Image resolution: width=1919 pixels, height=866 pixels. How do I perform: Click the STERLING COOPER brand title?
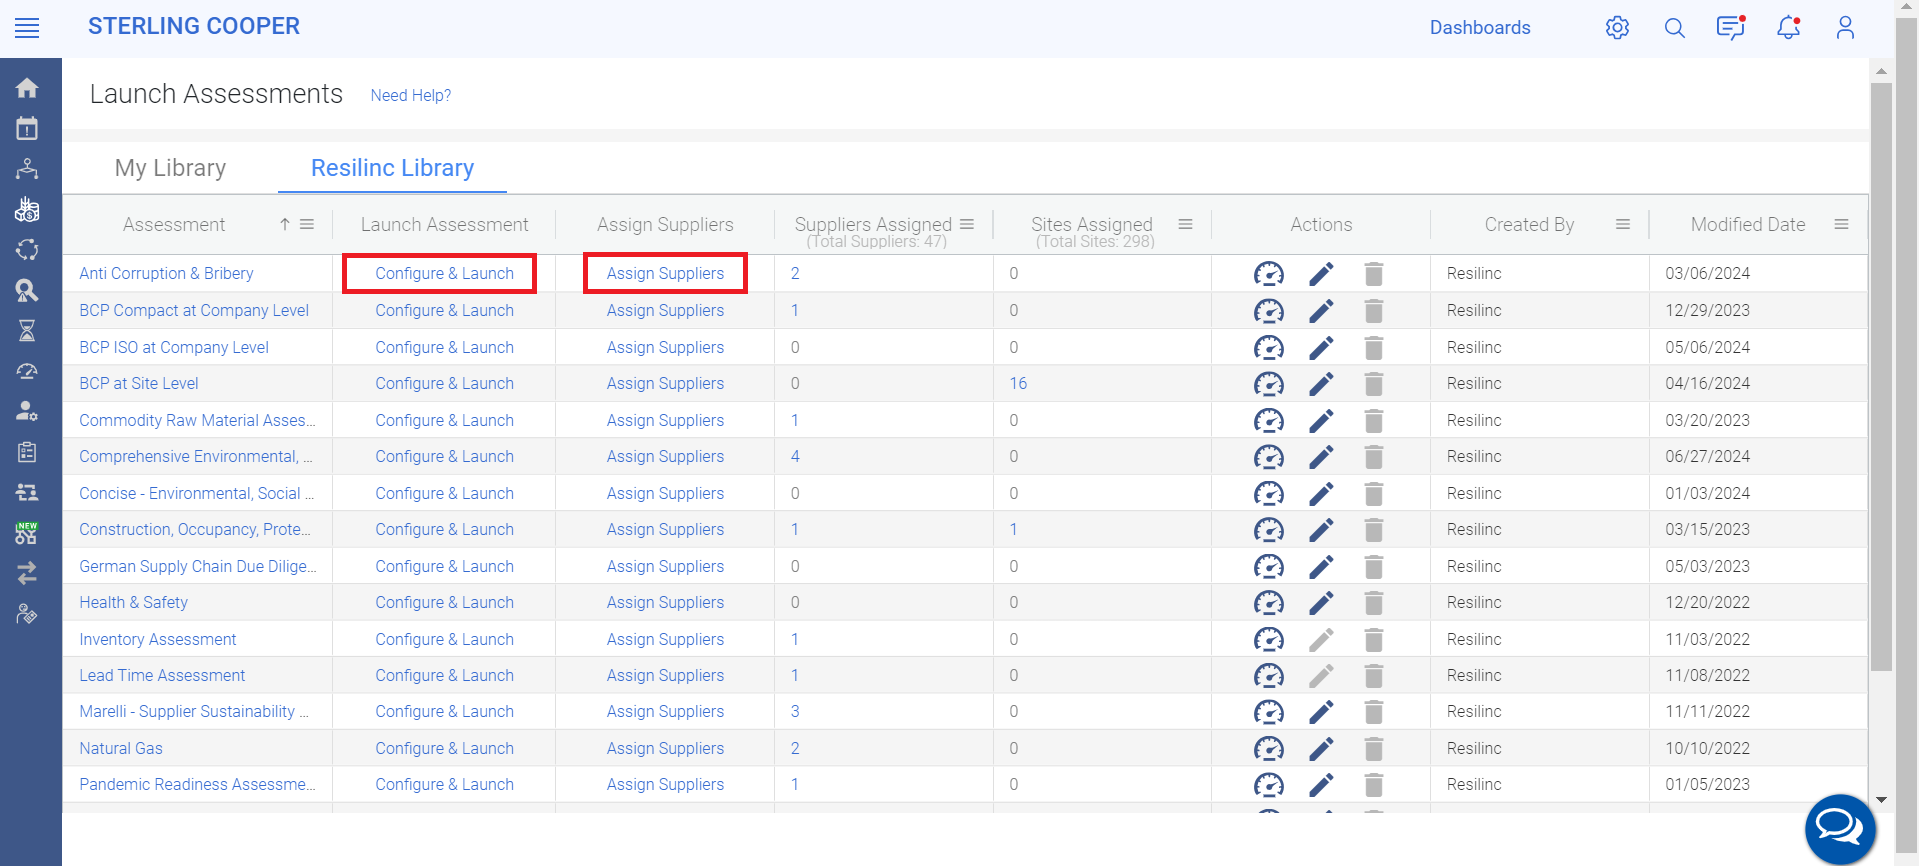pos(194,27)
